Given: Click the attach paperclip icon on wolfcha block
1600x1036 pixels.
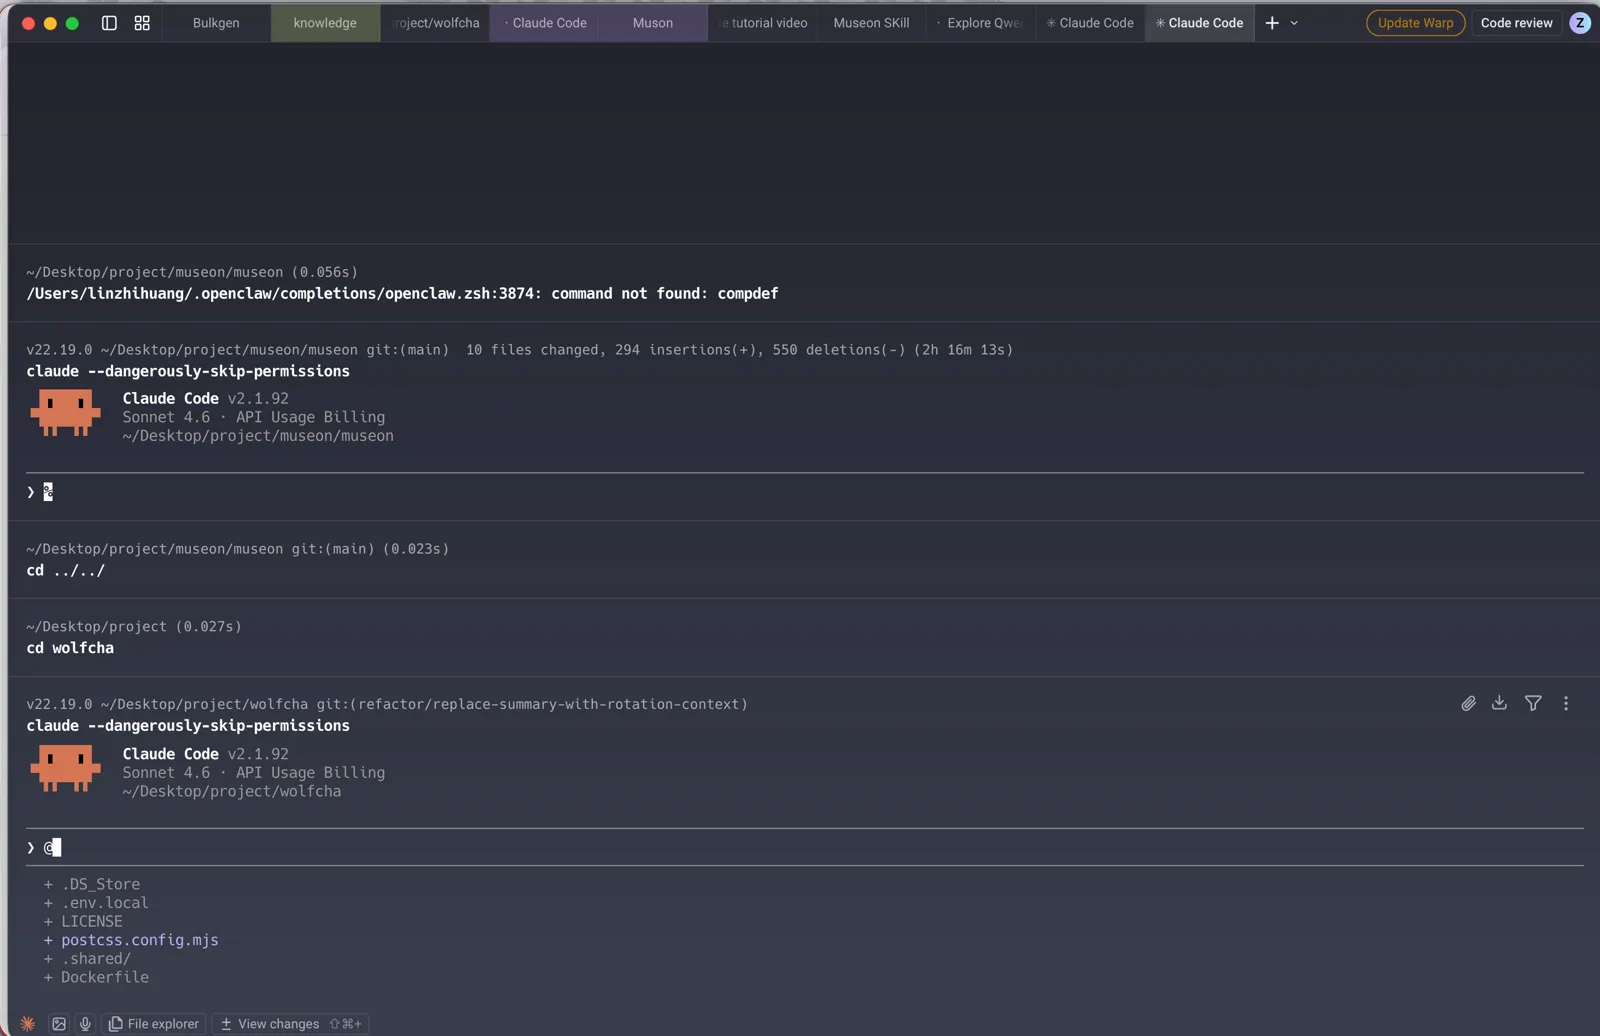Looking at the screenshot, I should 1468,704.
